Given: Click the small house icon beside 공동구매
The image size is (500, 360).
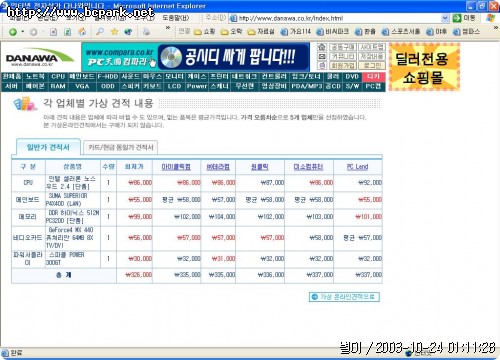Looking at the screenshot, I should (321, 47).
